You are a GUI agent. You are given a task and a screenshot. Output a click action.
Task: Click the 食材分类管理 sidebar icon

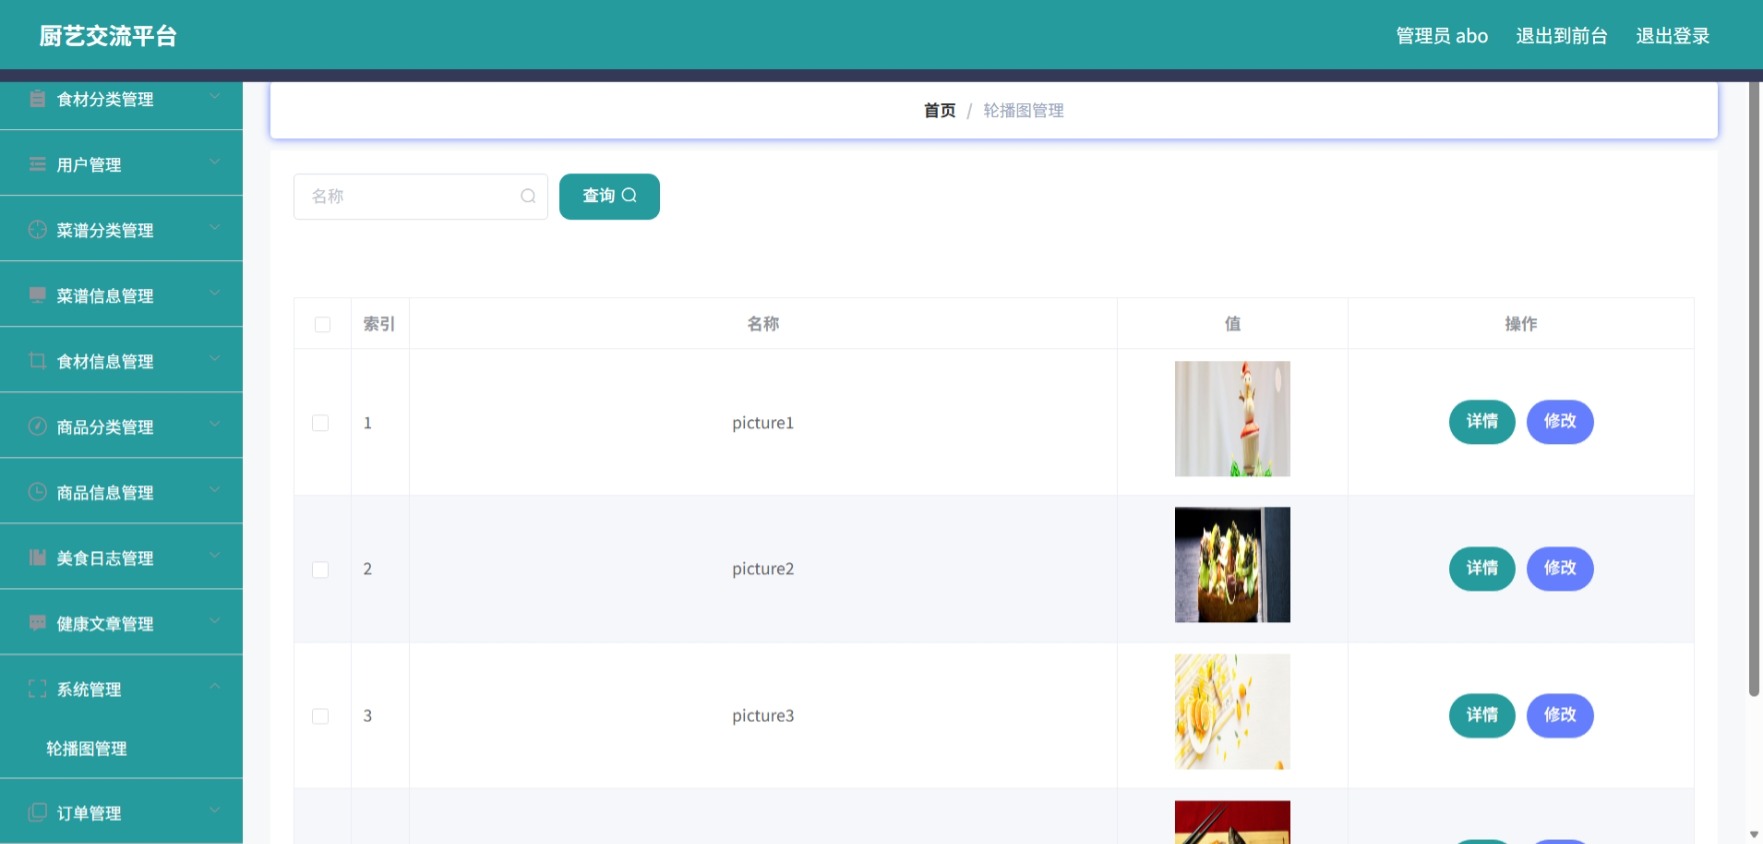[37, 98]
